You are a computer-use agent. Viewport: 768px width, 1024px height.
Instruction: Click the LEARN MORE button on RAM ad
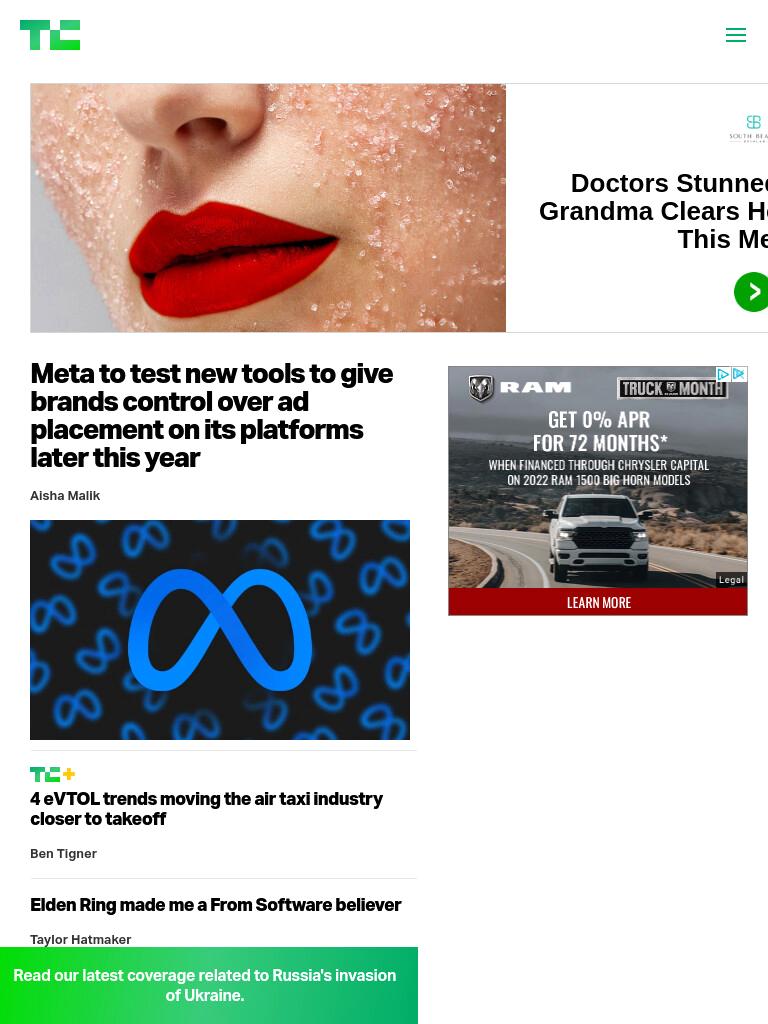(598, 602)
